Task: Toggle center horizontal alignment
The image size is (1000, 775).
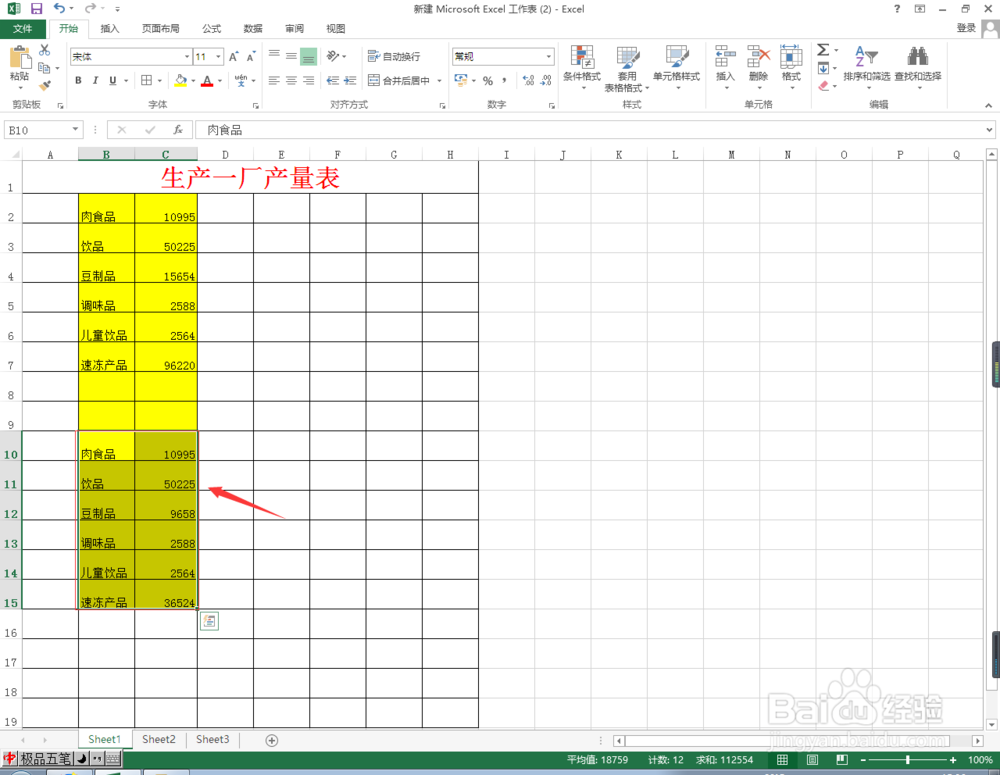Action: pyautogui.click(x=291, y=80)
